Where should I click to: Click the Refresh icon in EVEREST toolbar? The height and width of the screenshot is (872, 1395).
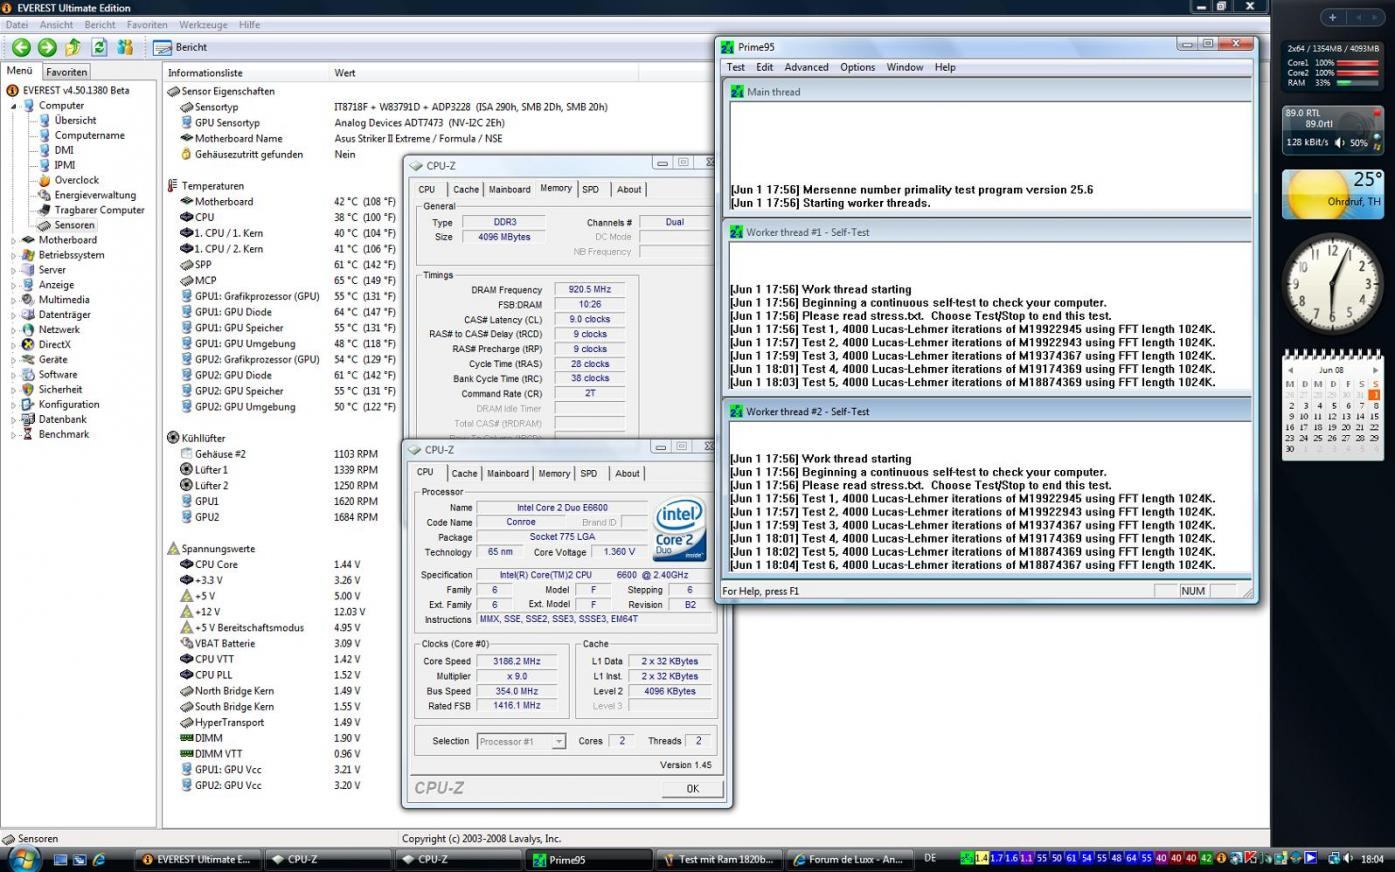tap(99, 47)
